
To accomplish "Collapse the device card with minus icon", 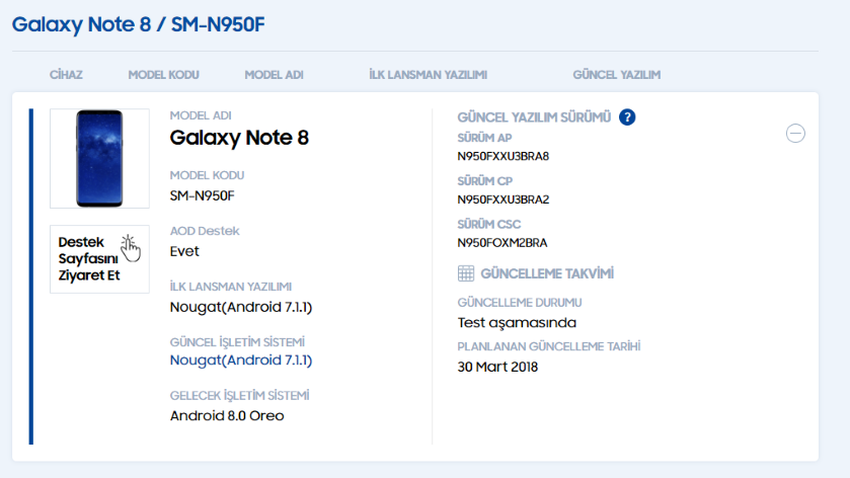I will 795,133.
